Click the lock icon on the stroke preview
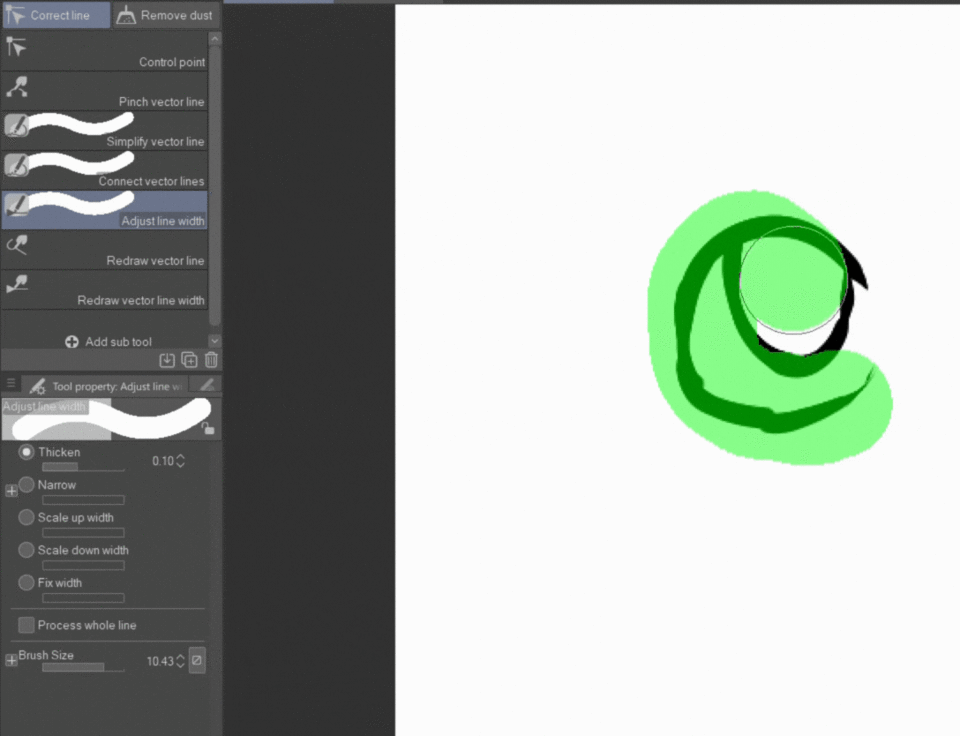The image size is (960, 736). (x=208, y=427)
